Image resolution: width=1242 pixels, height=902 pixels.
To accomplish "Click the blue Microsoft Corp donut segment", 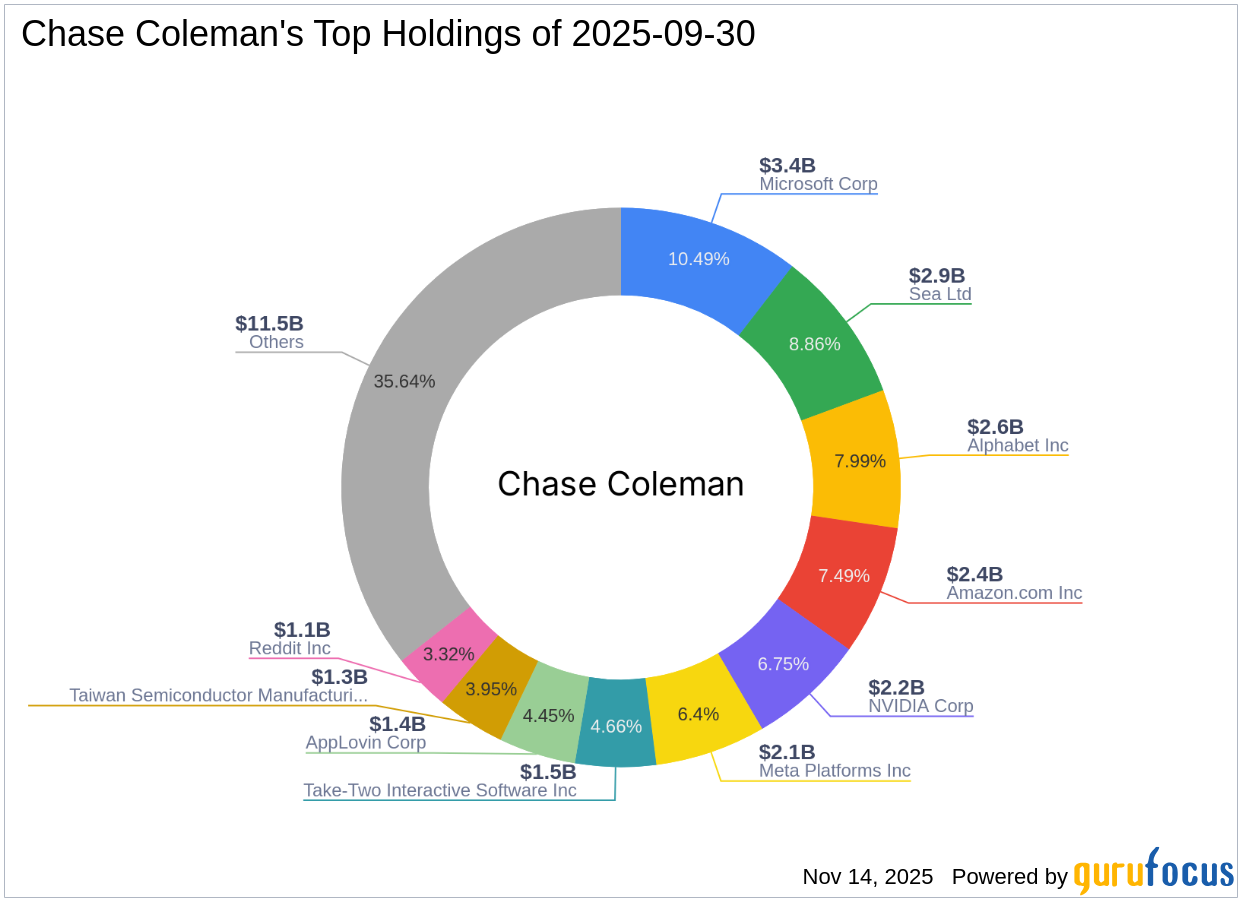I will pos(699,259).
